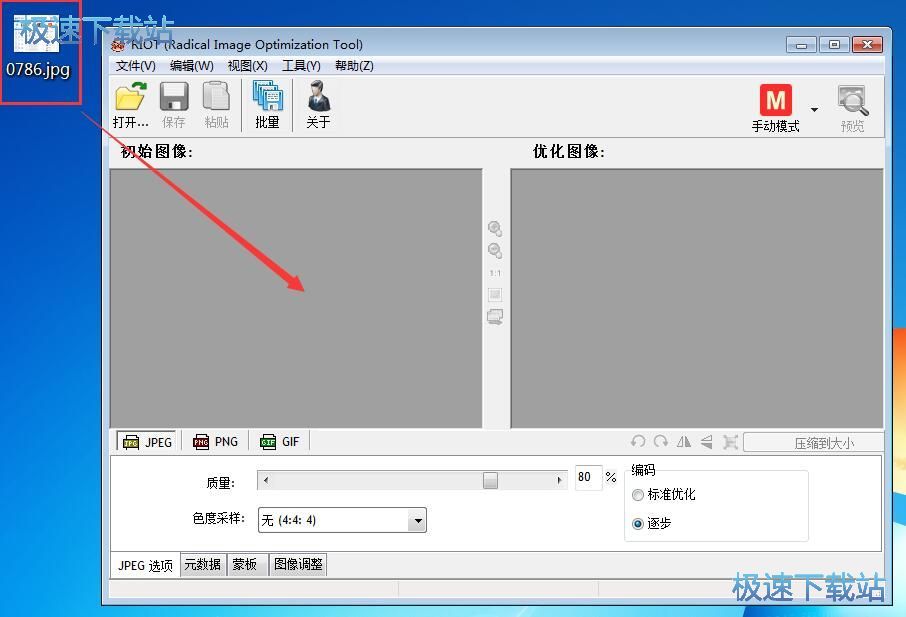Click the 优化图像 preview pane

coord(697,298)
